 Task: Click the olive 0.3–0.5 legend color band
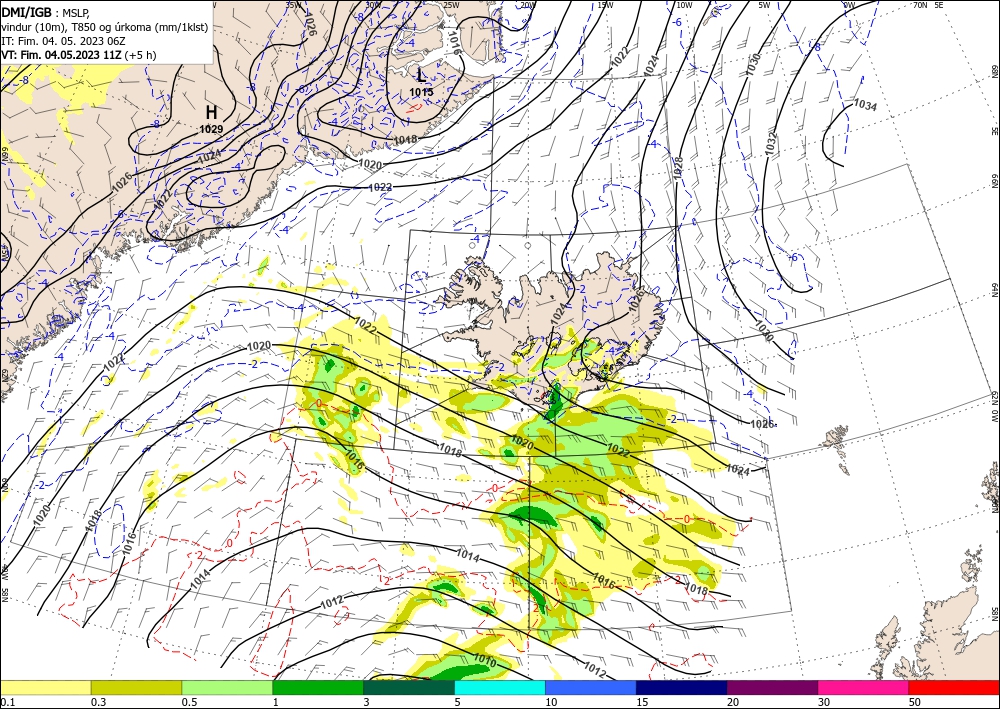pos(136,687)
